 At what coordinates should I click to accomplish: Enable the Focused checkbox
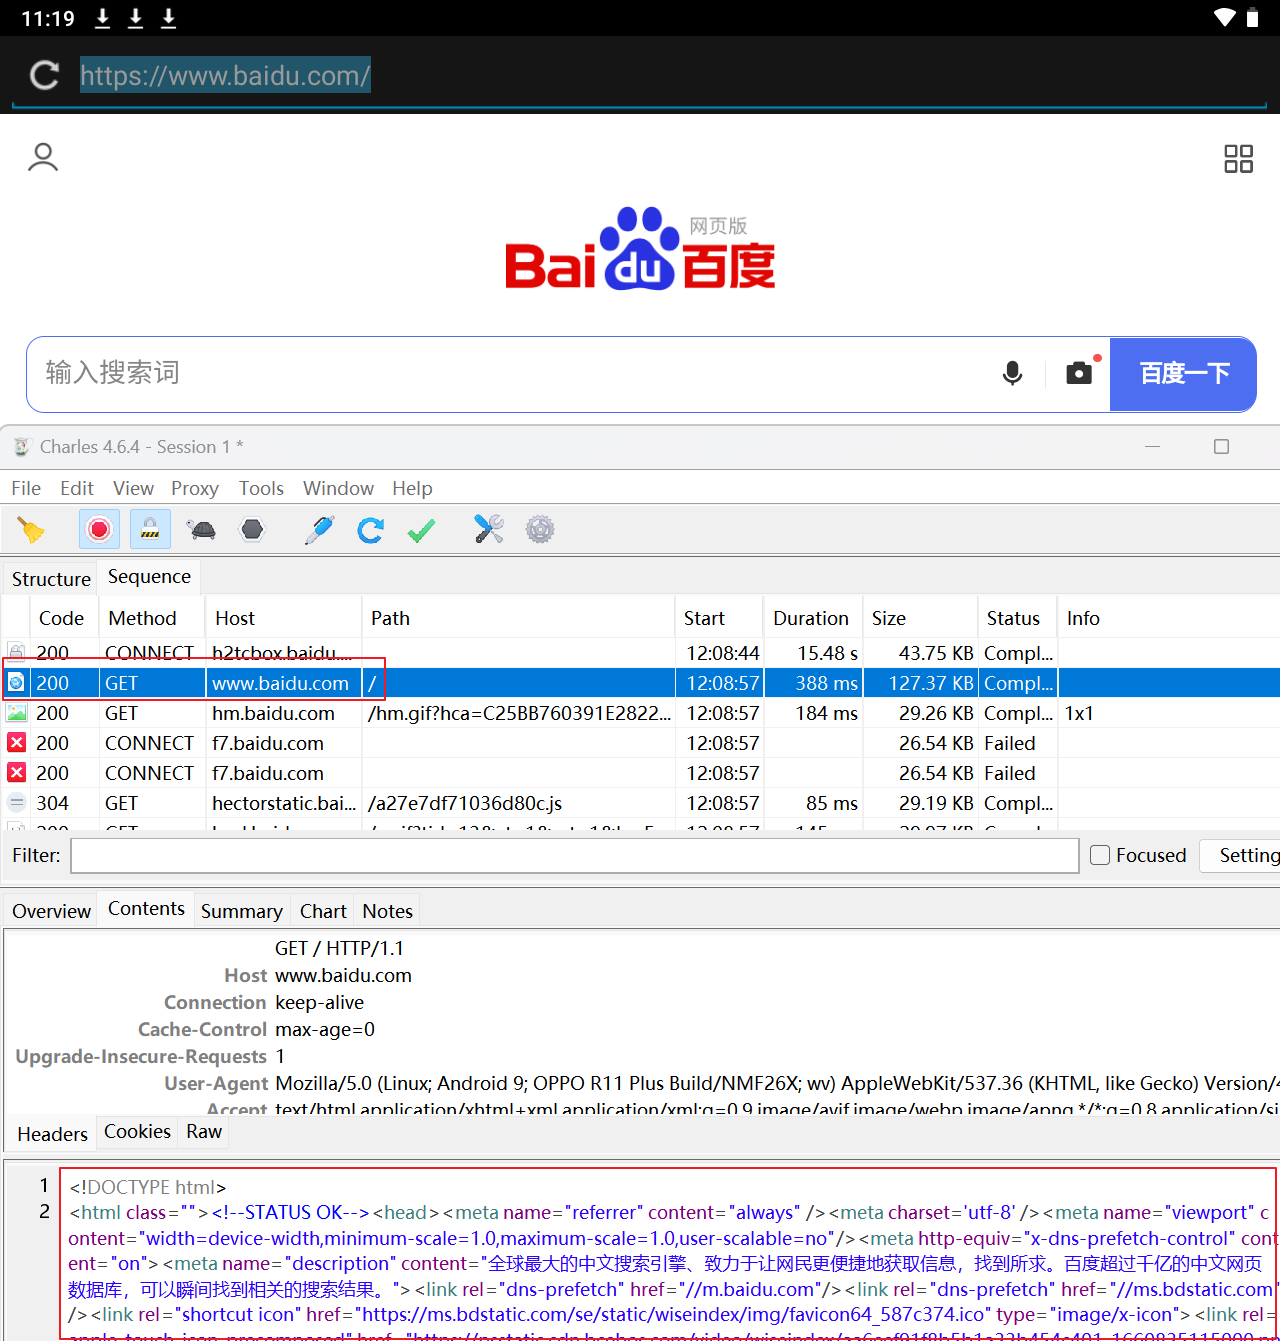click(x=1100, y=855)
